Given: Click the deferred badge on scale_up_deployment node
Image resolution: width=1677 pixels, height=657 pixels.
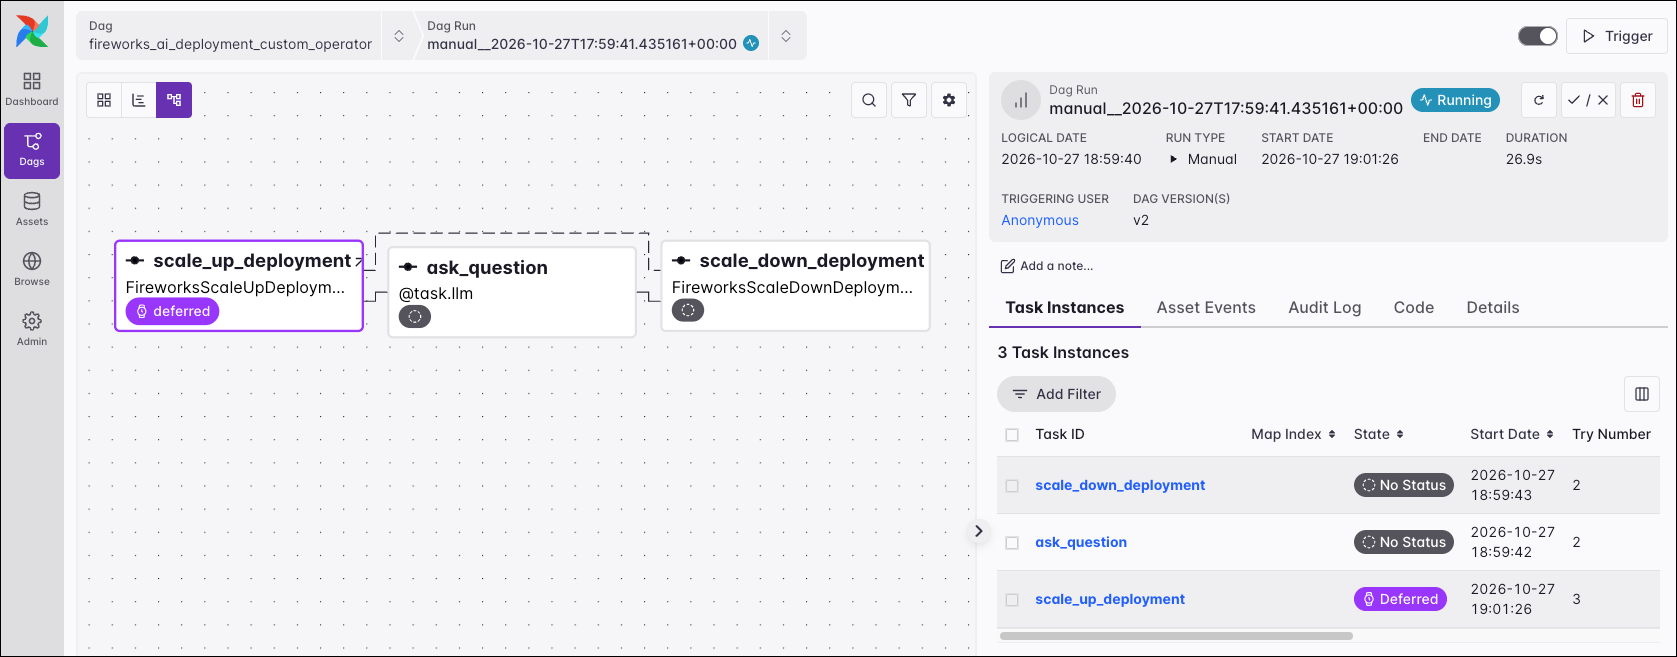Looking at the screenshot, I should (x=172, y=311).
